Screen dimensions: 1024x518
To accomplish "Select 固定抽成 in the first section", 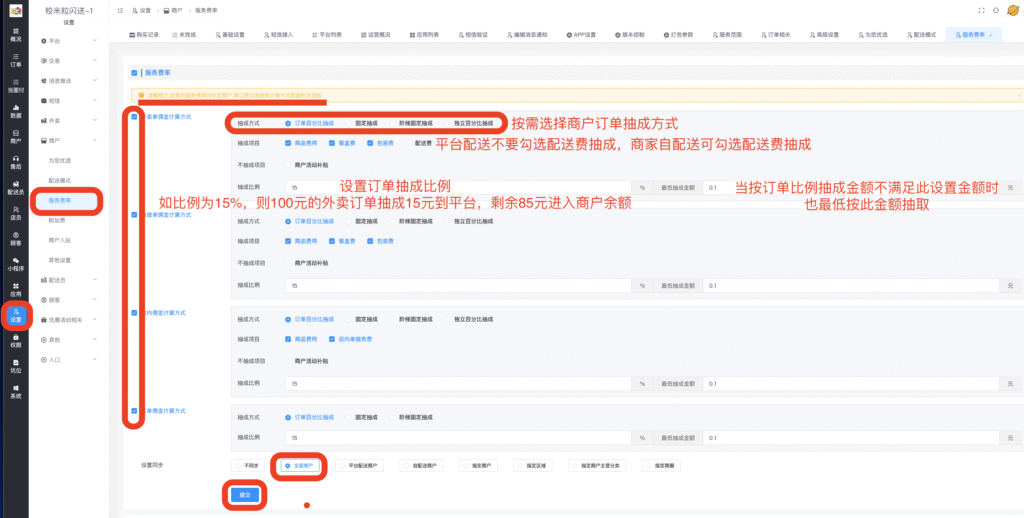I will (x=363, y=123).
